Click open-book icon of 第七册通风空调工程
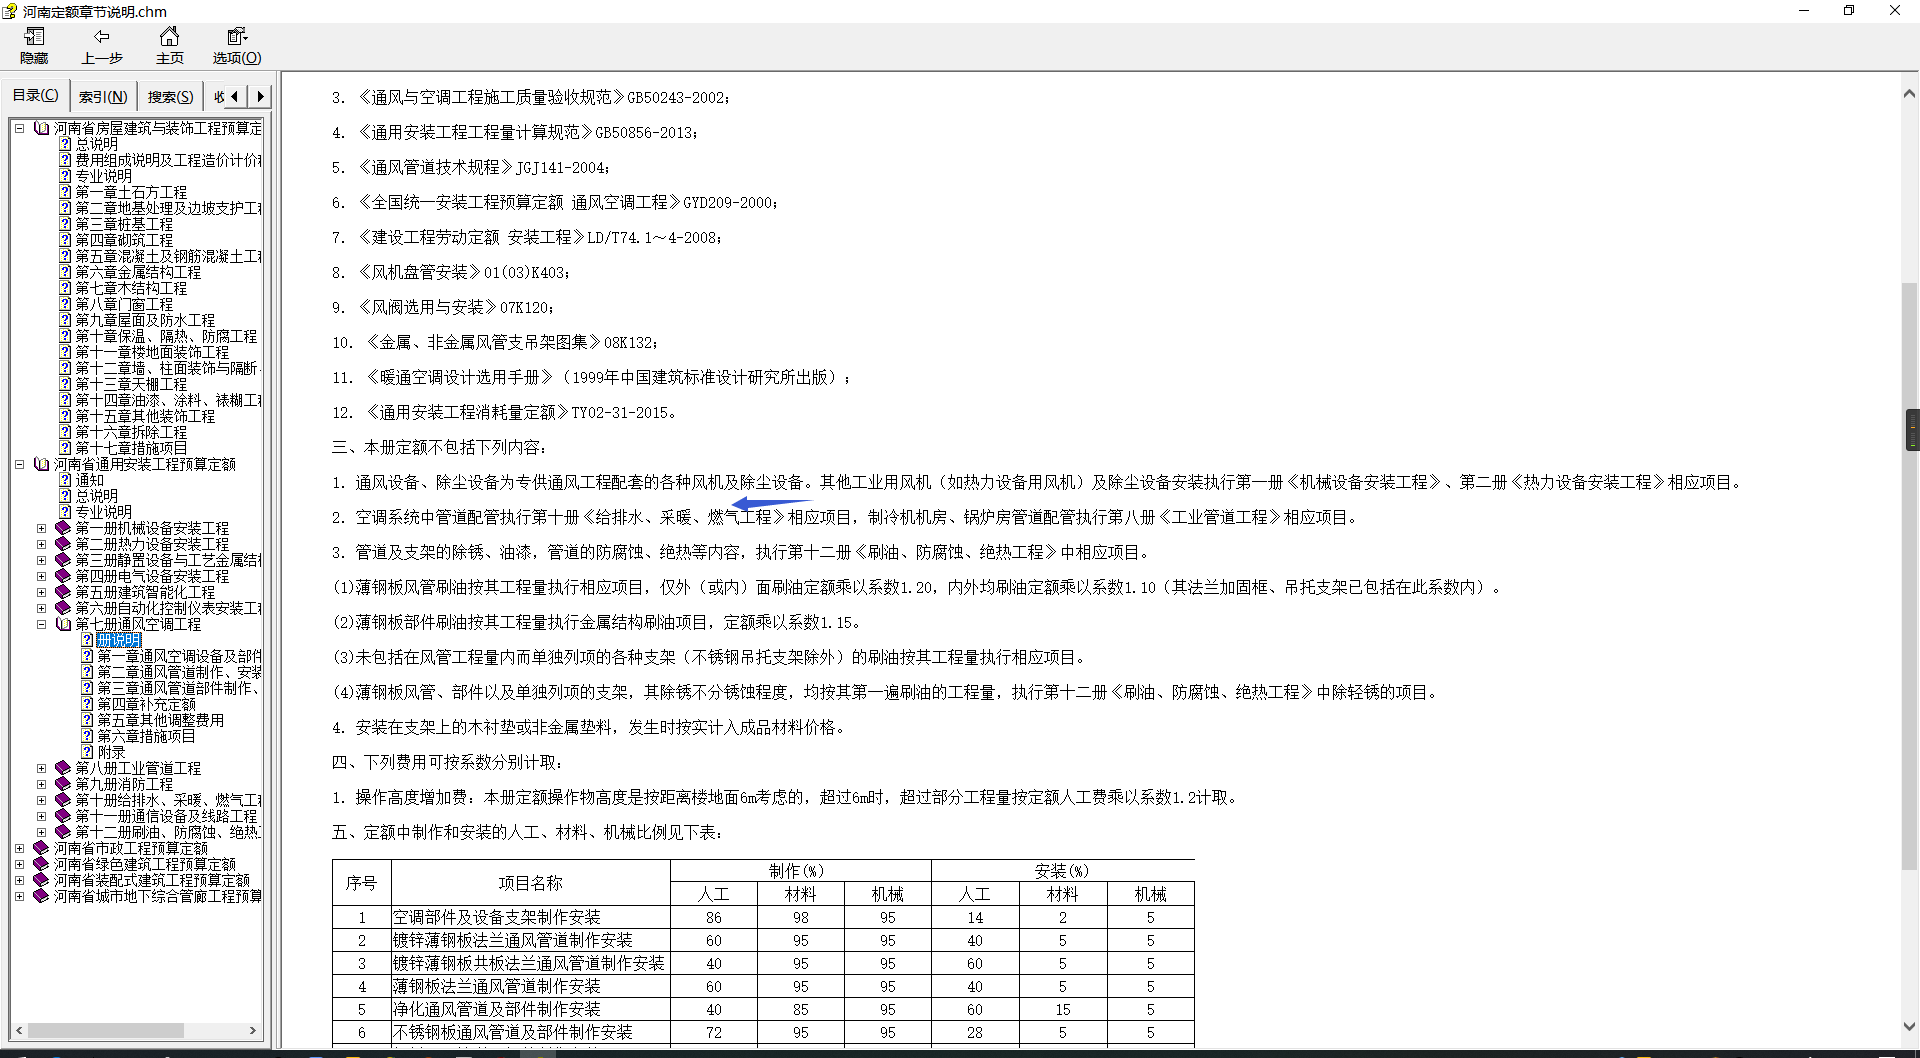The height and width of the screenshot is (1058, 1920). click(x=63, y=624)
